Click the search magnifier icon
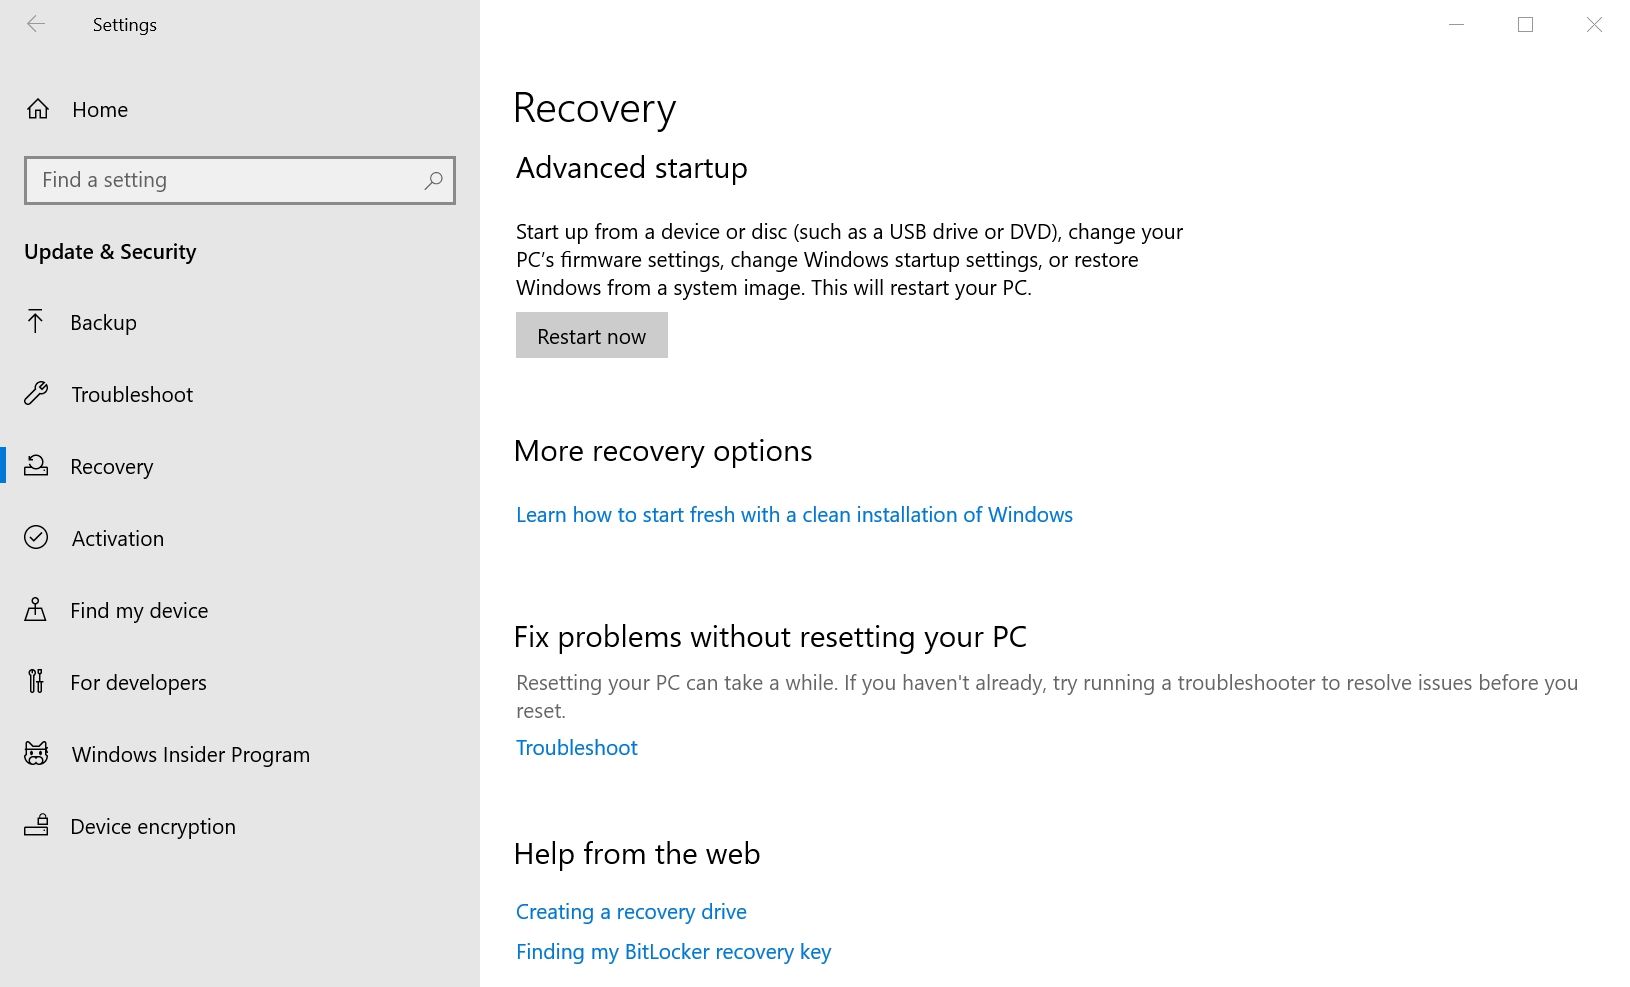The image size is (1630, 987). click(x=433, y=180)
